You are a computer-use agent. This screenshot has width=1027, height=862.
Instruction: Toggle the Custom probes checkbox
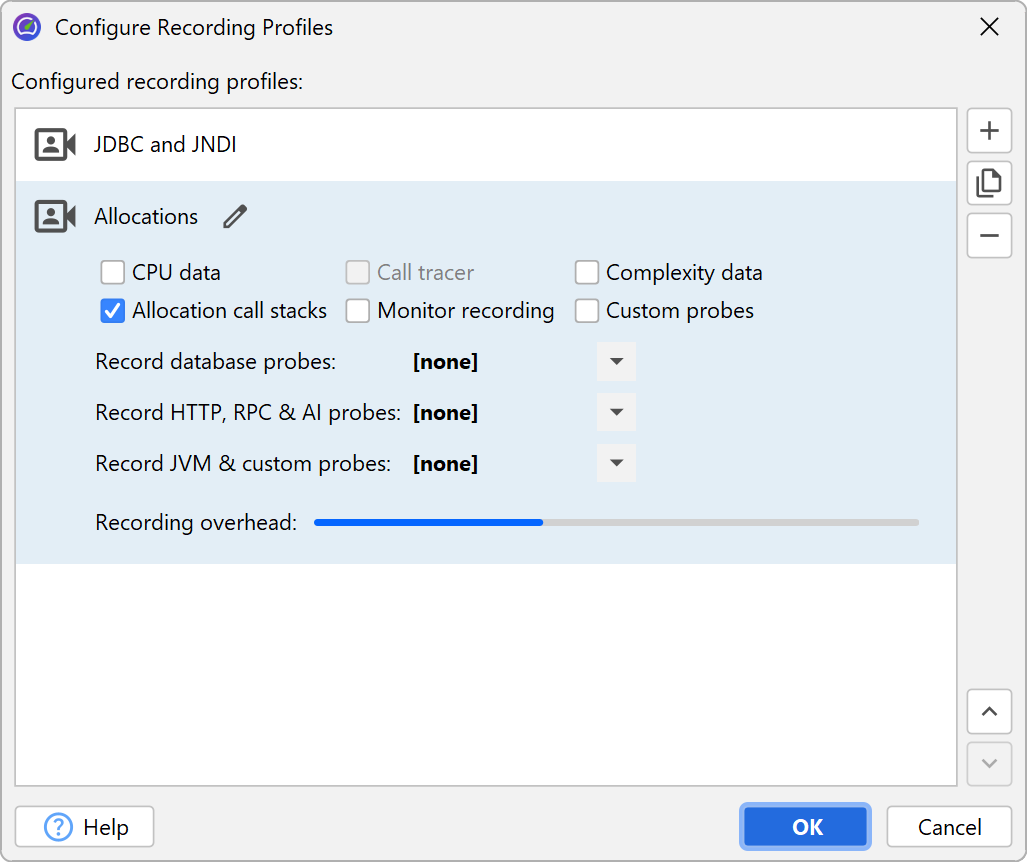(x=587, y=311)
